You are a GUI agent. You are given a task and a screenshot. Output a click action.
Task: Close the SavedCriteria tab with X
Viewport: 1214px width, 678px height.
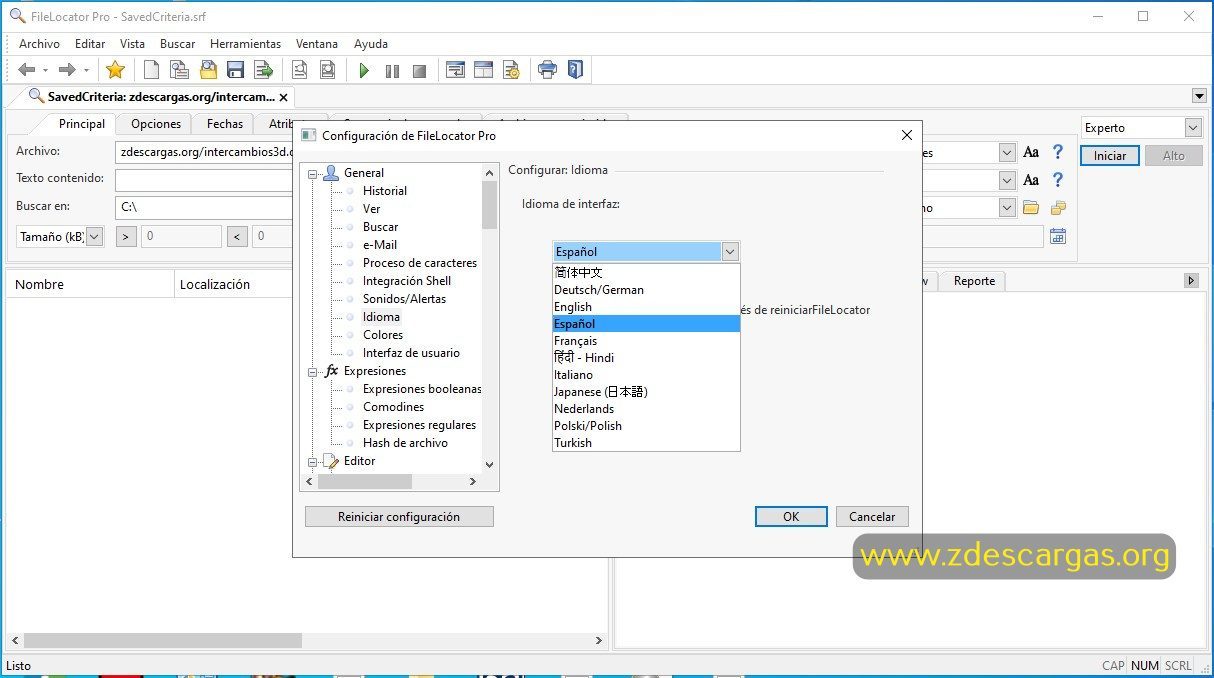click(283, 97)
